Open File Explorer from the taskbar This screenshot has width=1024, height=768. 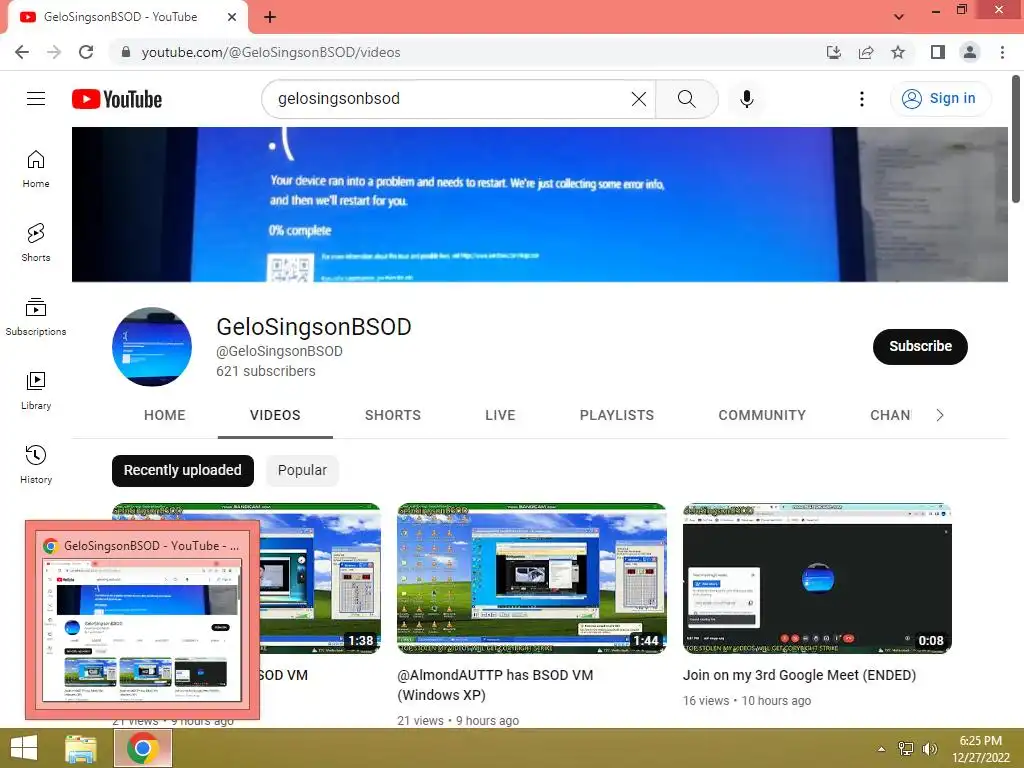point(80,748)
